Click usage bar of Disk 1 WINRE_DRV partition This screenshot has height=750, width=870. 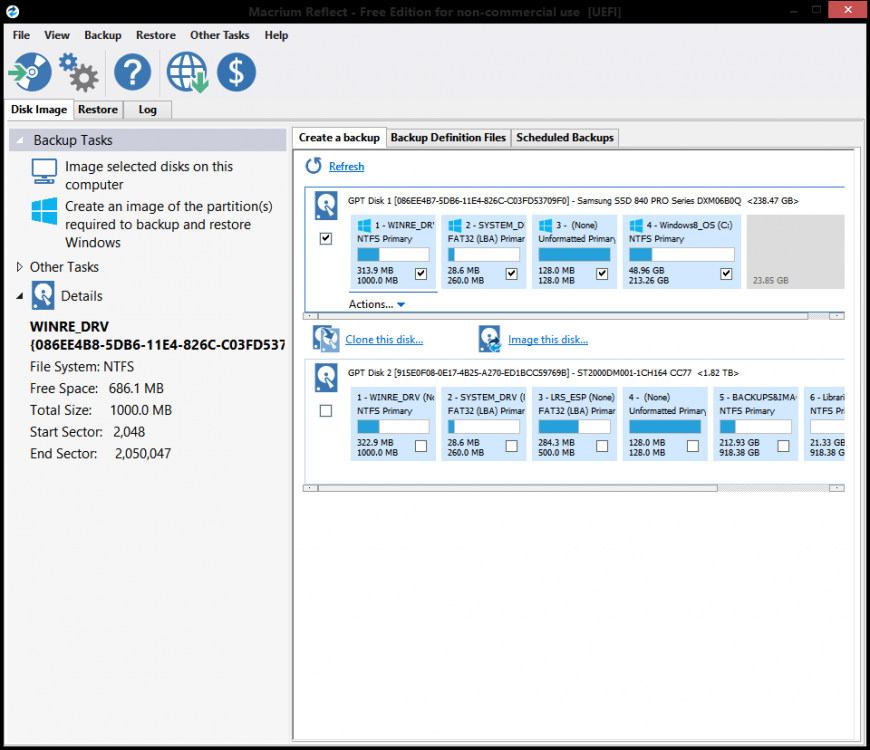tap(393, 255)
